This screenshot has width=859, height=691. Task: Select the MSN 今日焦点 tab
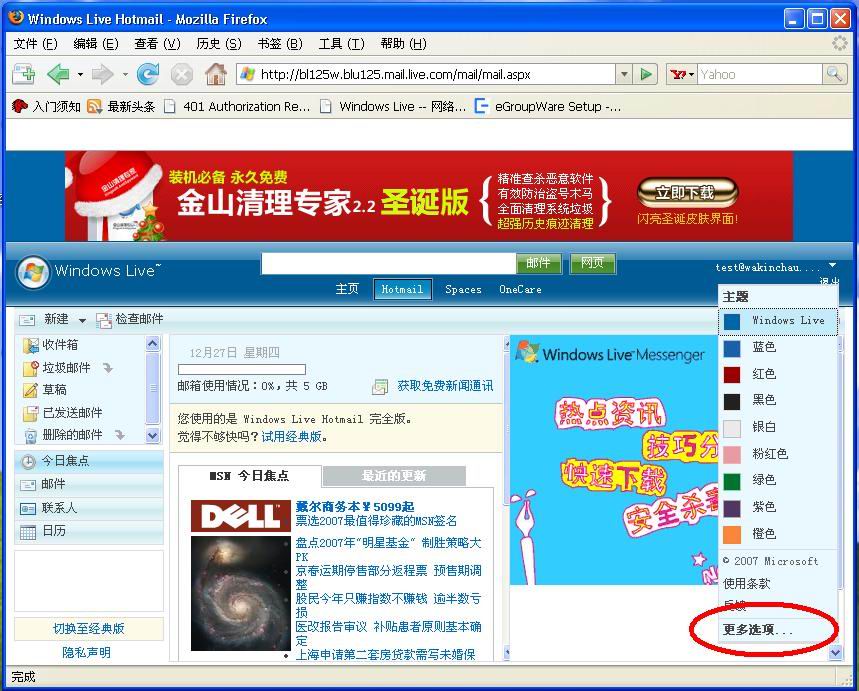tap(250, 476)
